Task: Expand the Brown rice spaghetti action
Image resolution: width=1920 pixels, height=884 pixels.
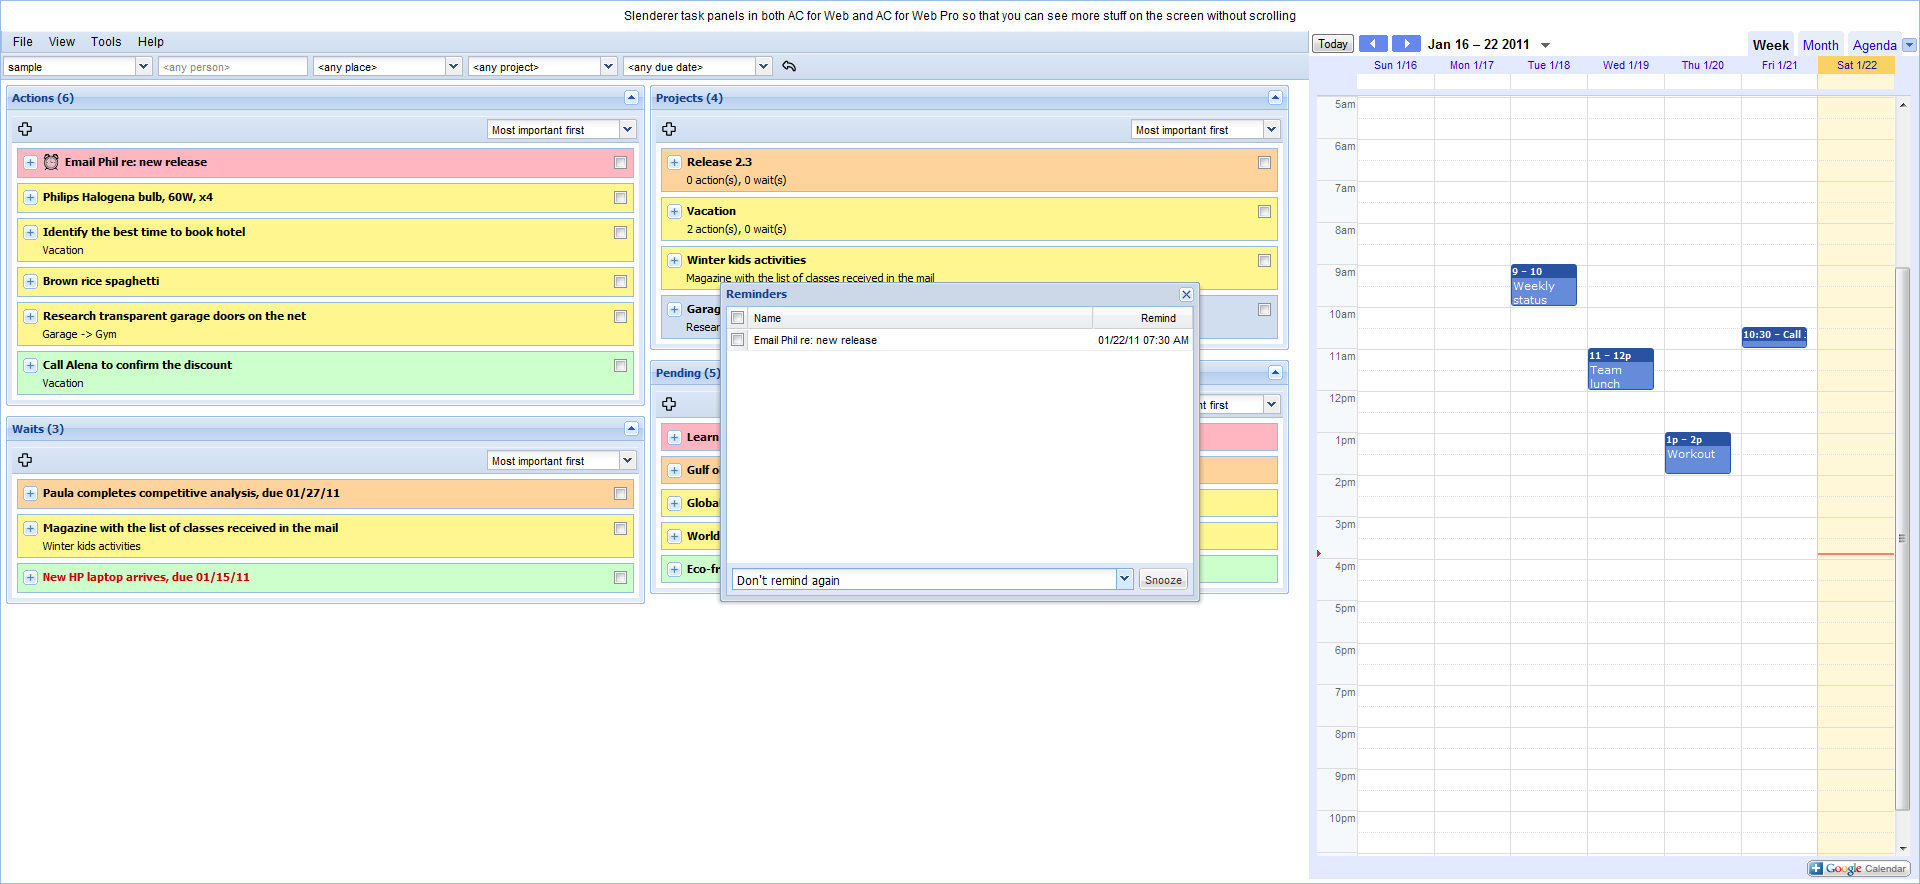Action: tap(30, 281)
